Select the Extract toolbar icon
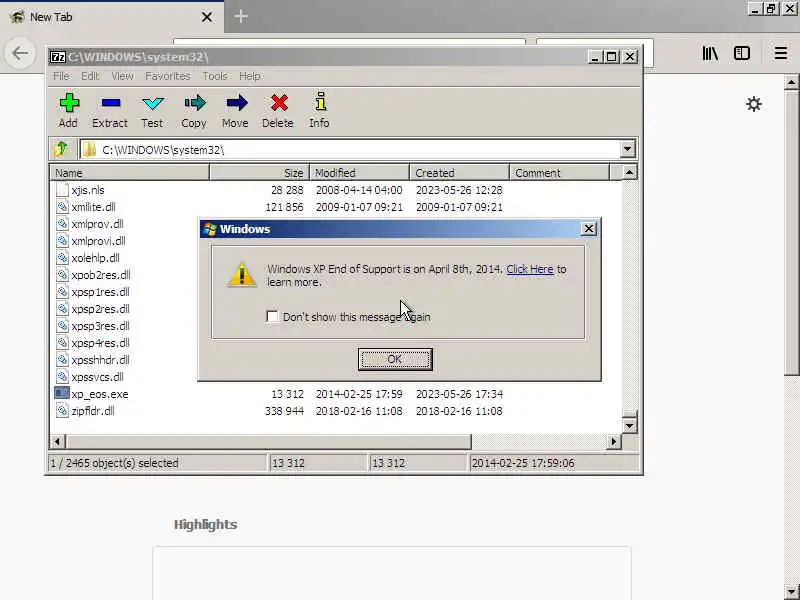Viewport: 800px width, 600px height. [111, 103]
